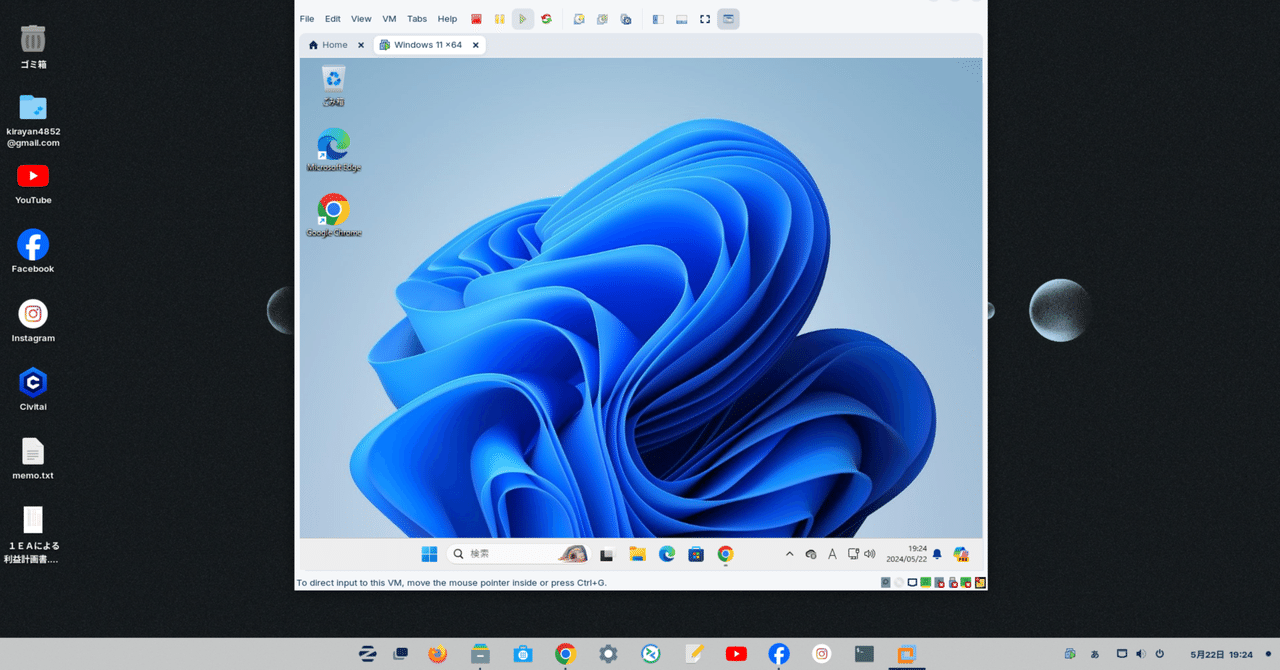Toggle the library sidebar panel

[x=657, y=18]
